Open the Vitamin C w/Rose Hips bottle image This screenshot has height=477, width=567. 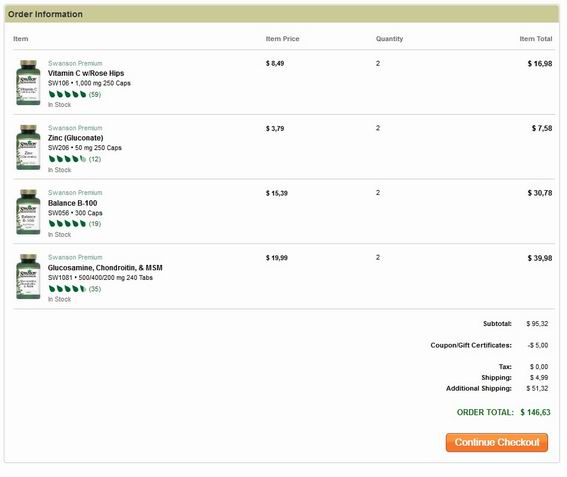click(x=28, y=83)
